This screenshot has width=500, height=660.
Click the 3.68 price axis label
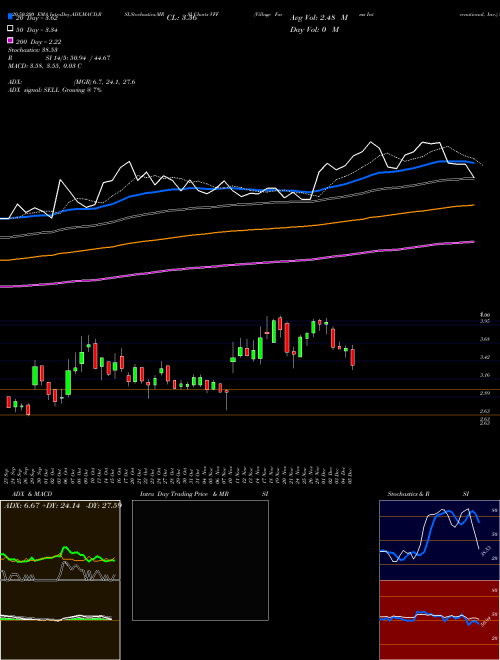pyautogui.click(x=485, y=339)
